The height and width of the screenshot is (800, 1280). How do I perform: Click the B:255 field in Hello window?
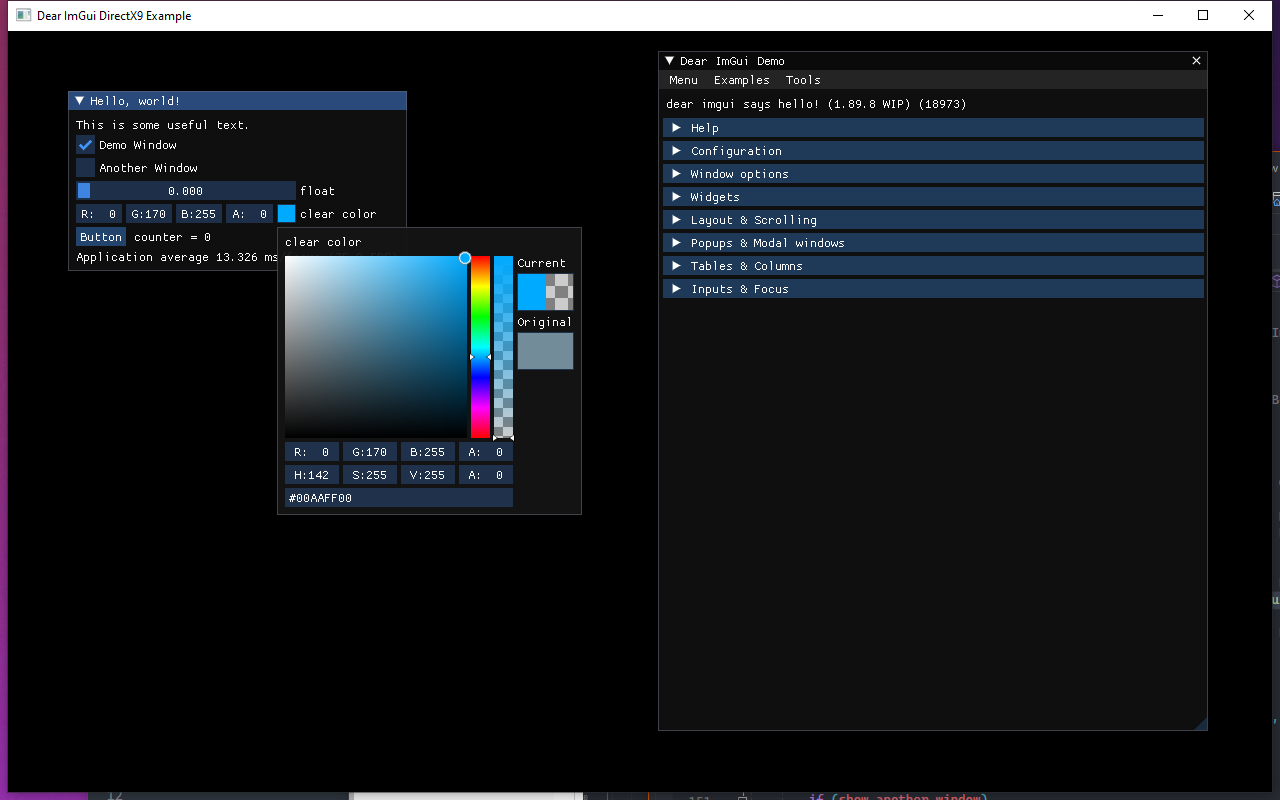199,214
